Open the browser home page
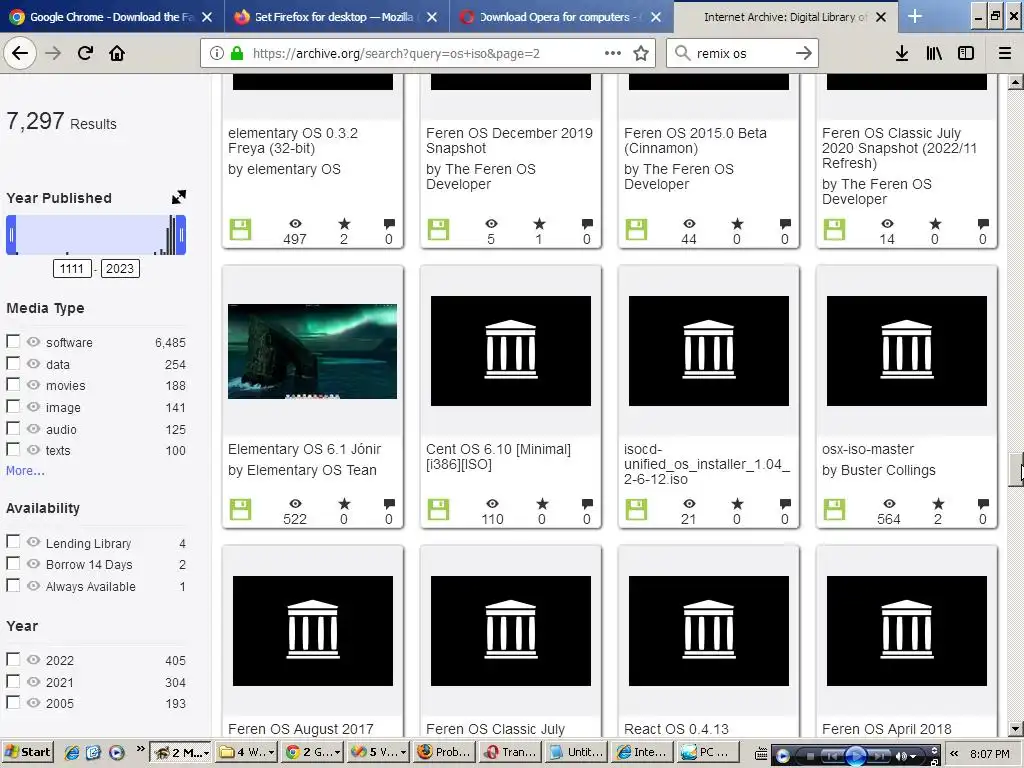This screenshot has width=1024, height=768. pyautogui.click(x=117, y=53)
